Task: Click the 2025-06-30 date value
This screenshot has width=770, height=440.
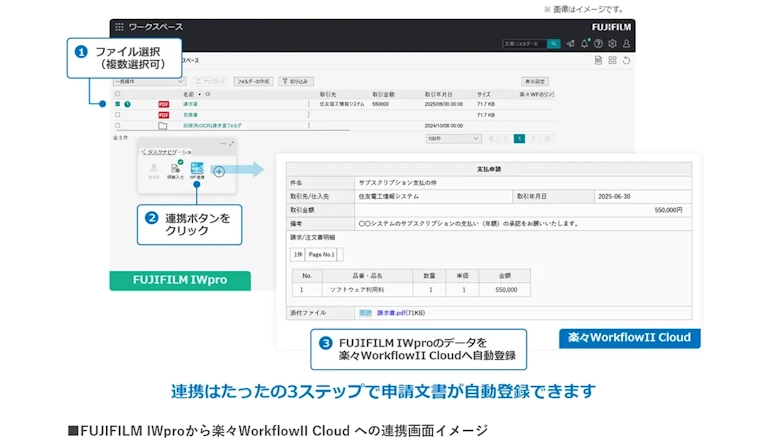Action: (x=614, y=196)
